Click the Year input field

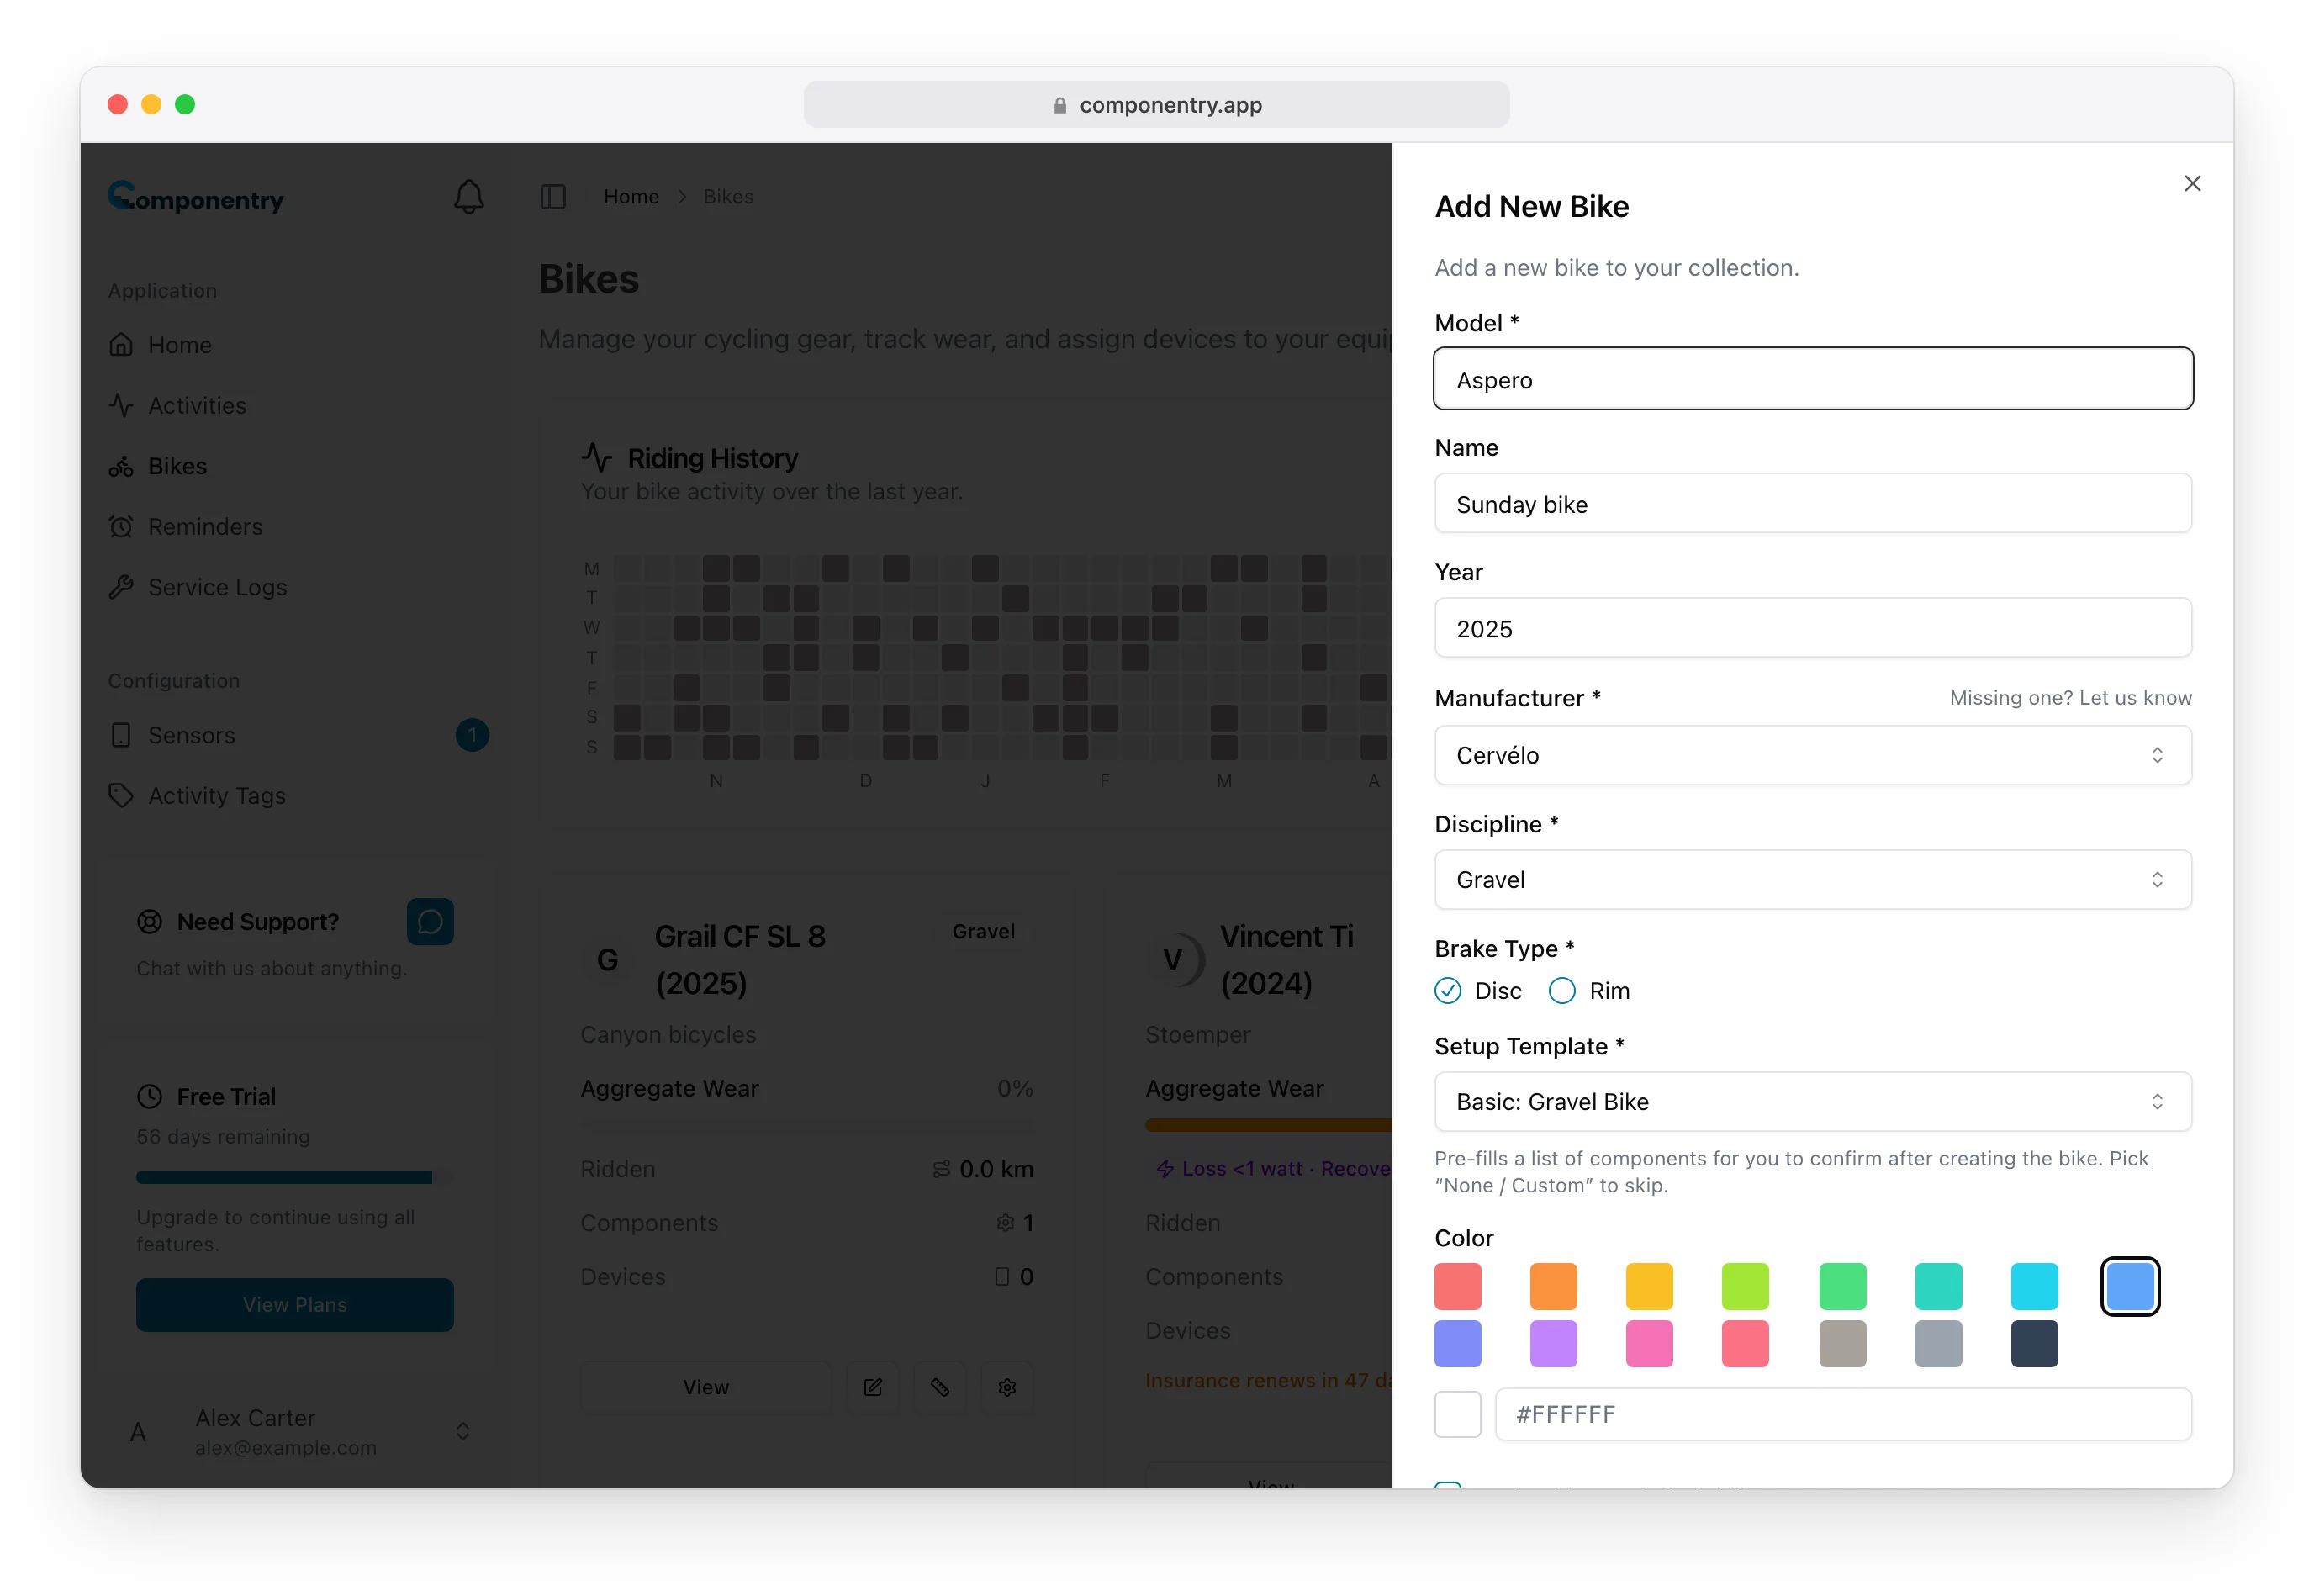click(x=1813, y=628)
